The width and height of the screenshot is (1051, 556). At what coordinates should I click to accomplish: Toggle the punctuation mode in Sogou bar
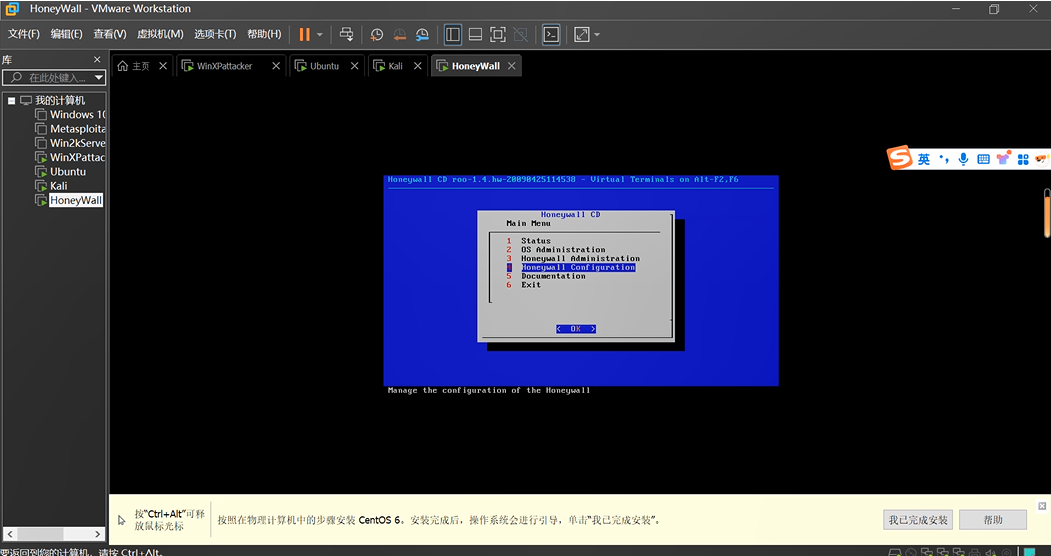(x=944, y=159)
